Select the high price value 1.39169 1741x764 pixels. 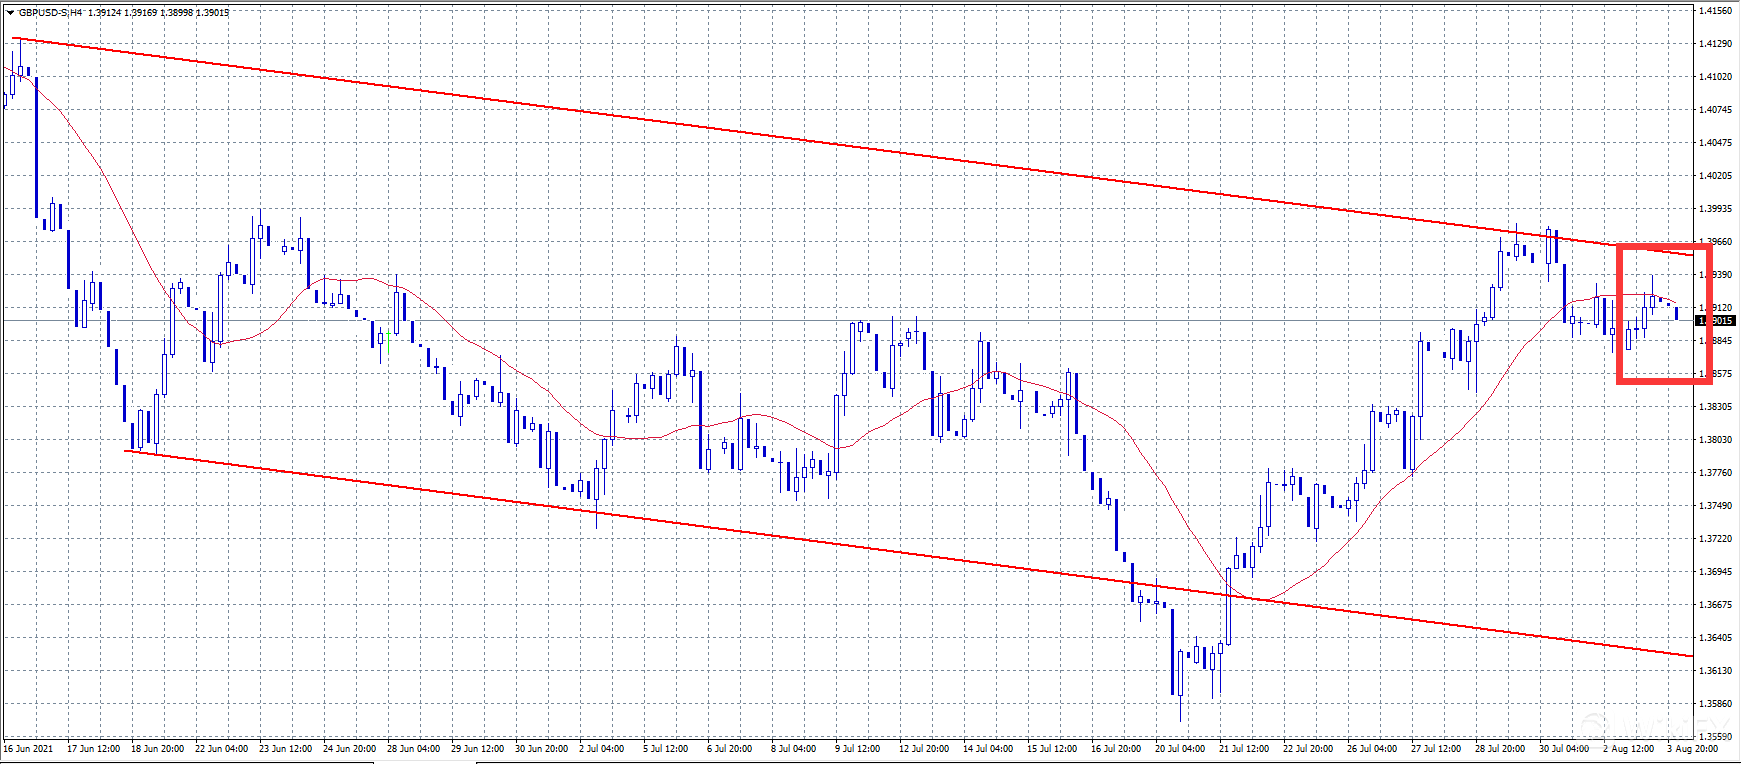click(x=141, y=12)
